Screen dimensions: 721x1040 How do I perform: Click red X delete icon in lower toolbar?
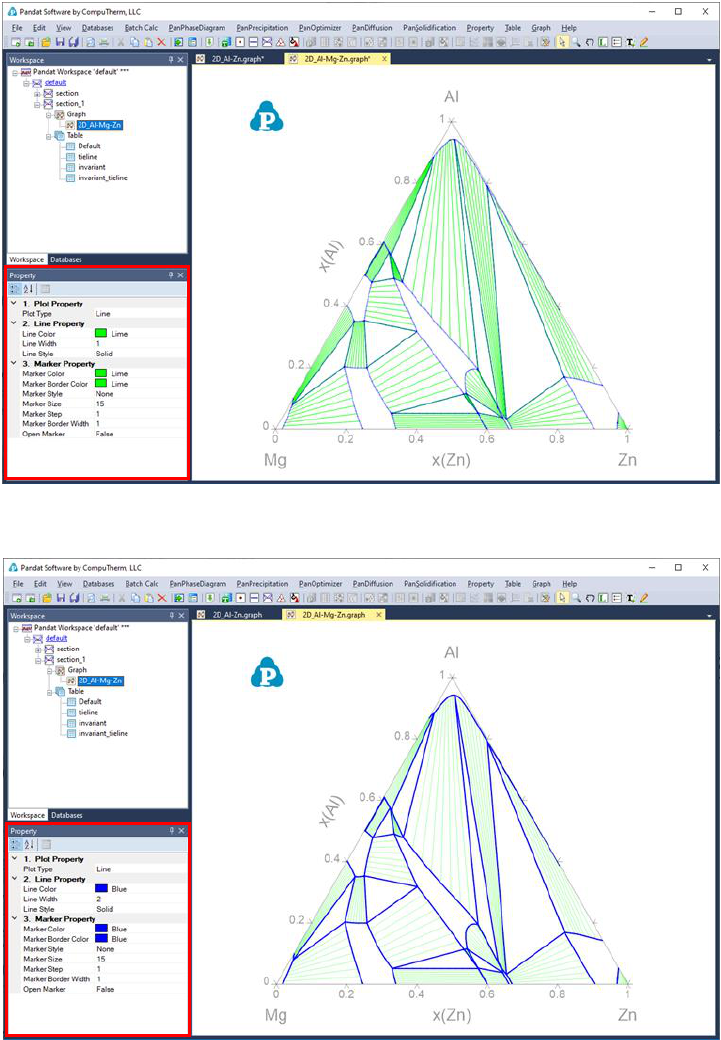point(161,598)
